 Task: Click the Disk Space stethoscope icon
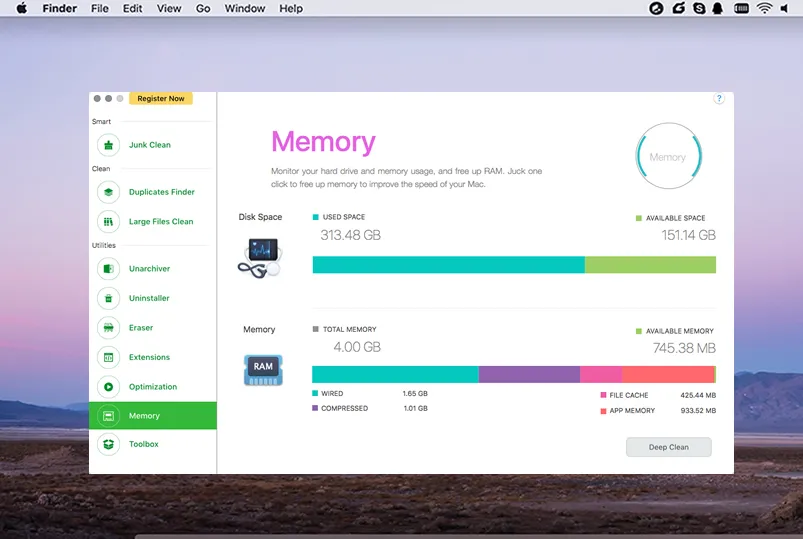pos(260,256)
